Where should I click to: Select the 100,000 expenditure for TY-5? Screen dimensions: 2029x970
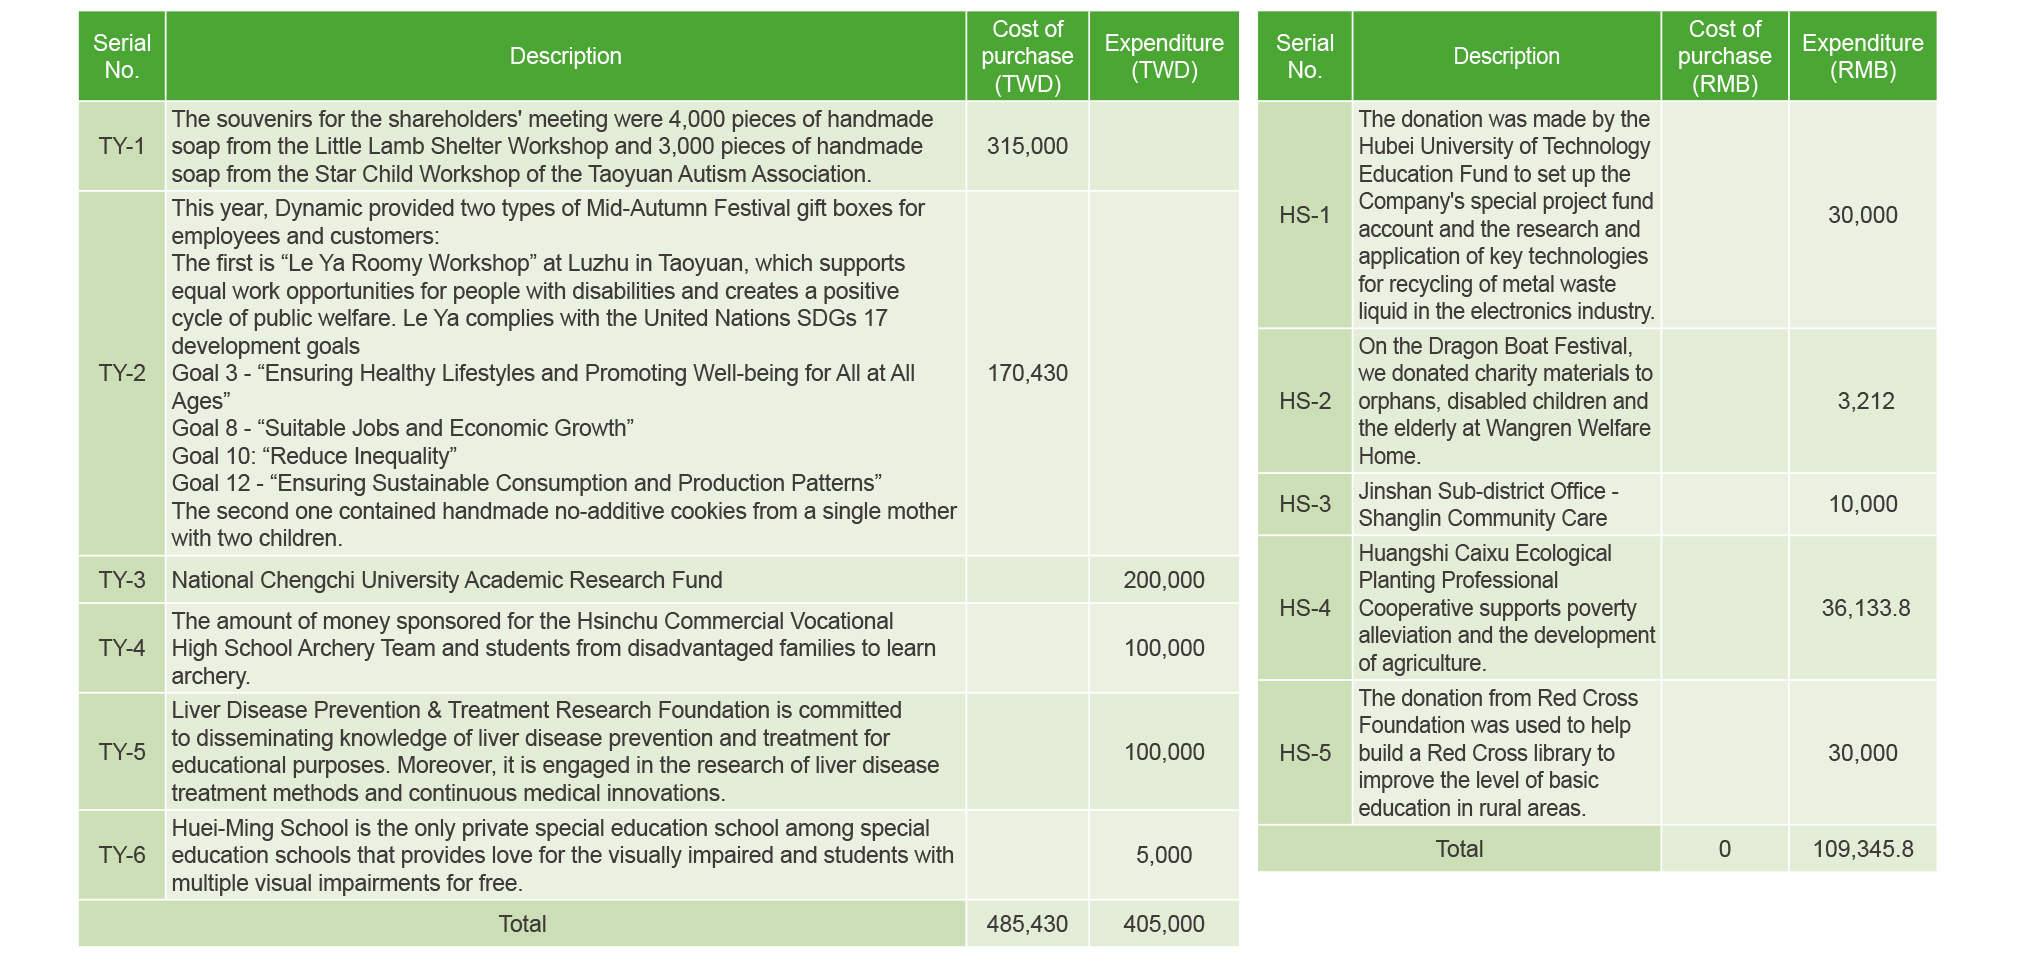click(1164, 752)
